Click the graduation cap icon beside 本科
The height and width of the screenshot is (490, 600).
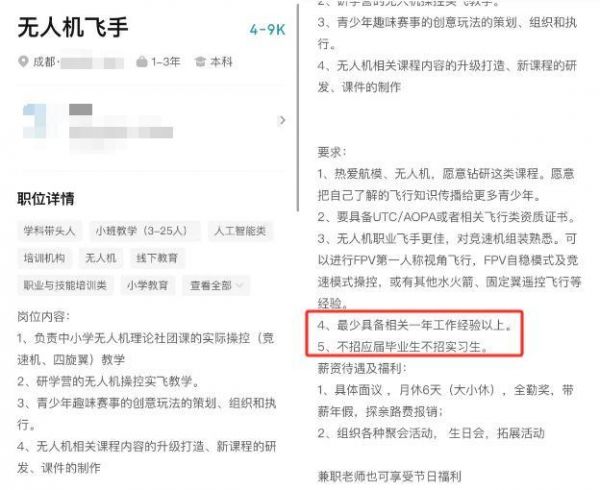click(x=200, y=62)
